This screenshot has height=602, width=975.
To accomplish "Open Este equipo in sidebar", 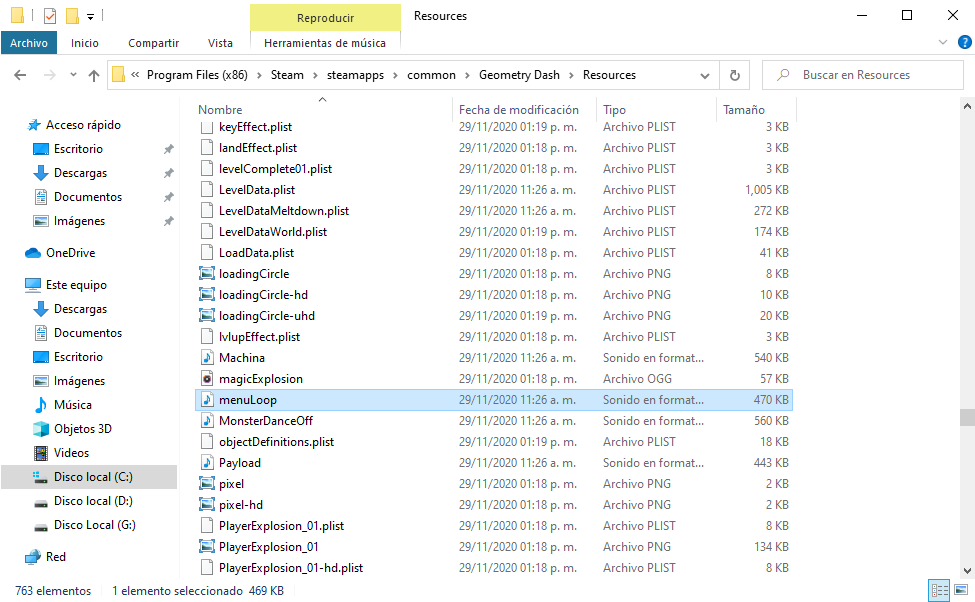I will 76,285.
